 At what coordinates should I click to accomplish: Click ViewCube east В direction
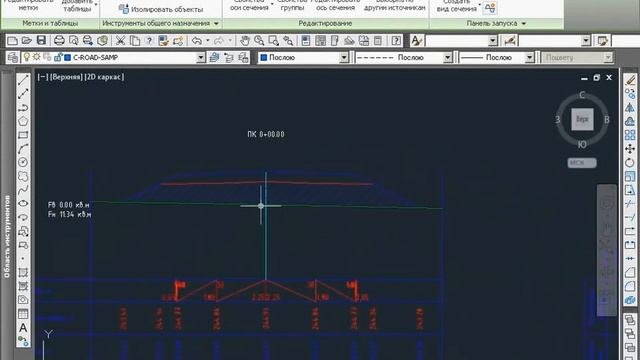pyautogui.click(x=607, y=120)
